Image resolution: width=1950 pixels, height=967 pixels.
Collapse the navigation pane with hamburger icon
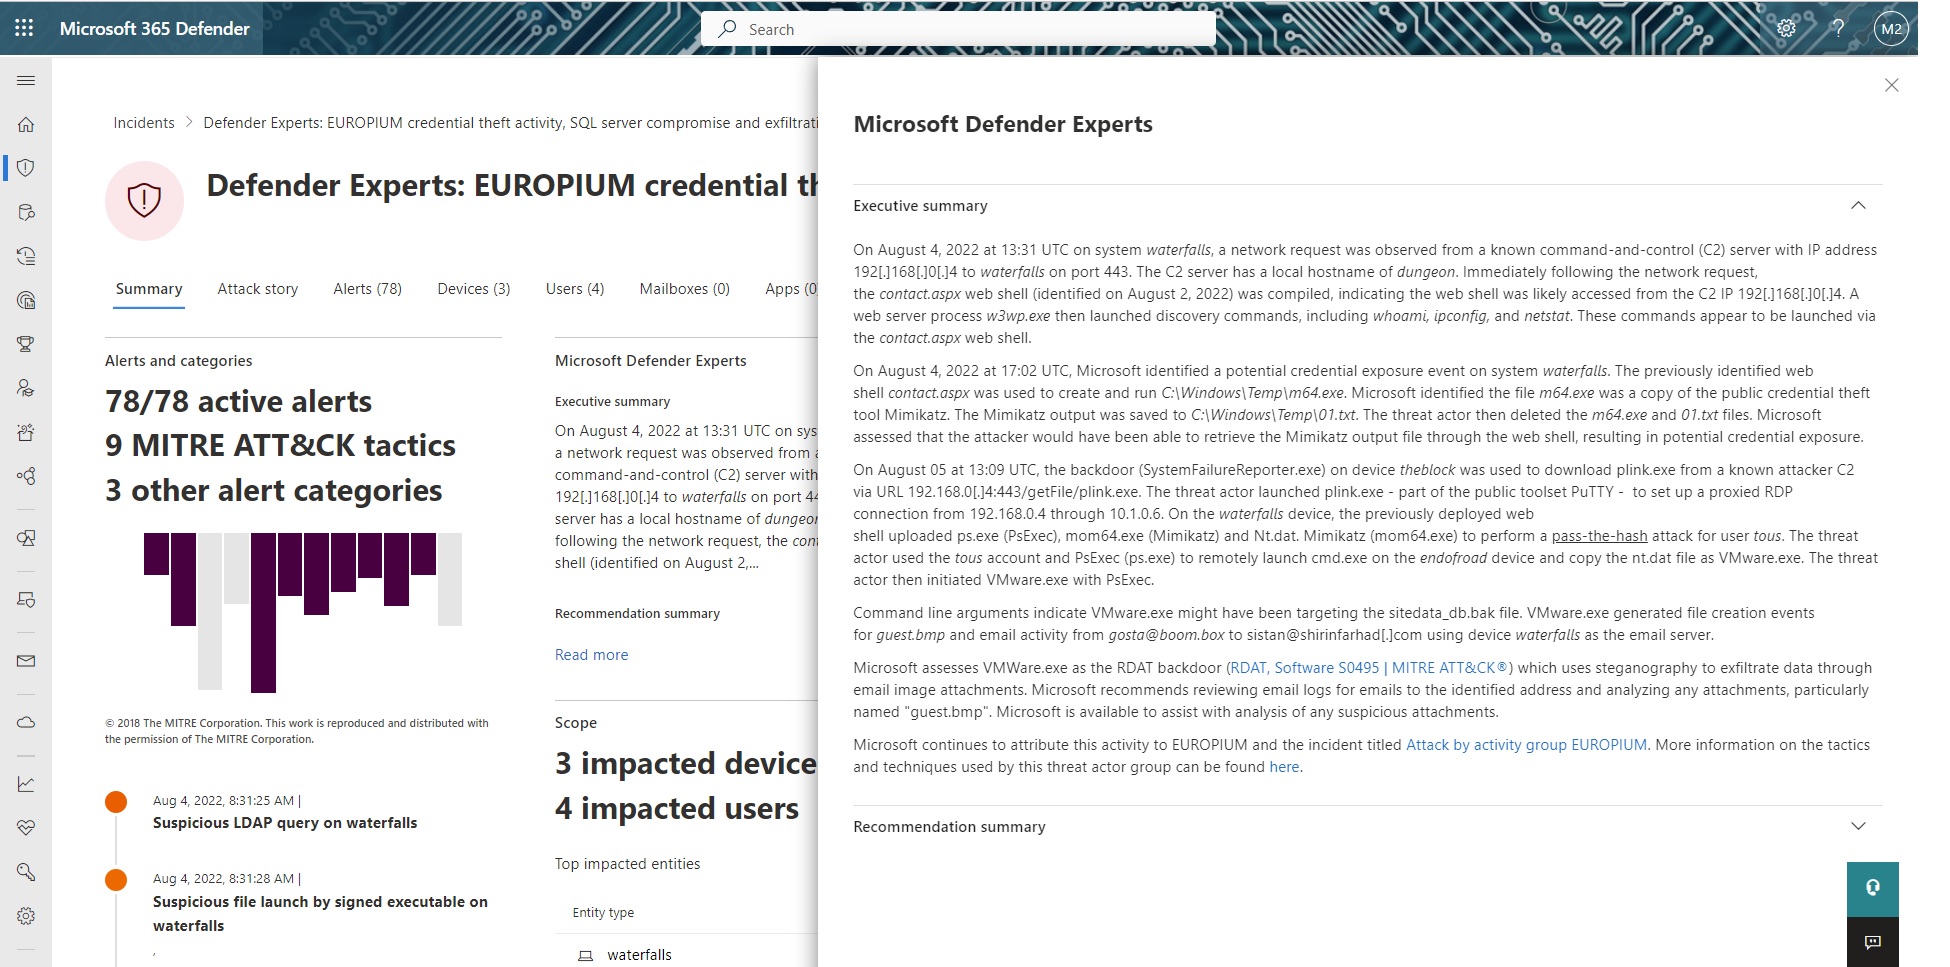(27, 80)
